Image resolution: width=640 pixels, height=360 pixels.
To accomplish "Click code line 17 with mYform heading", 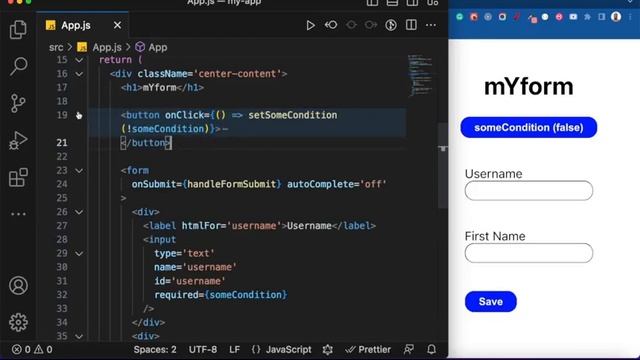I will click(x=162, y=88).
